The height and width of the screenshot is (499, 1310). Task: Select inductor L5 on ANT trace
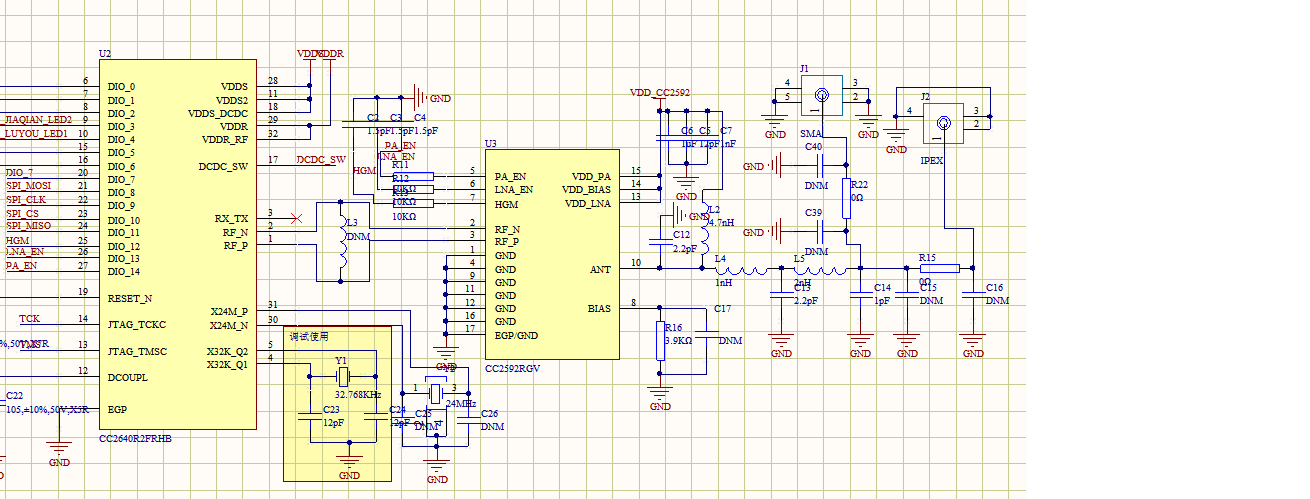click(x=820, y=268)
